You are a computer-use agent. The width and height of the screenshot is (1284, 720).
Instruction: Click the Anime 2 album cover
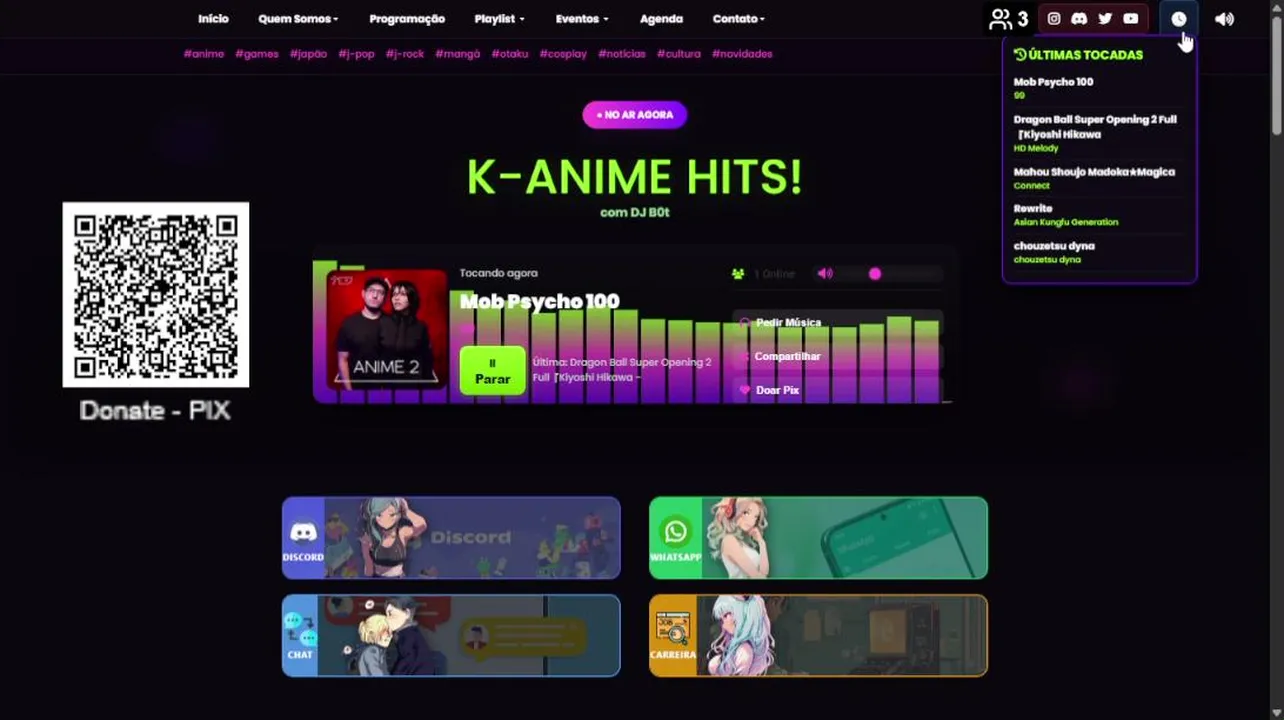click(x=386, y=329)
